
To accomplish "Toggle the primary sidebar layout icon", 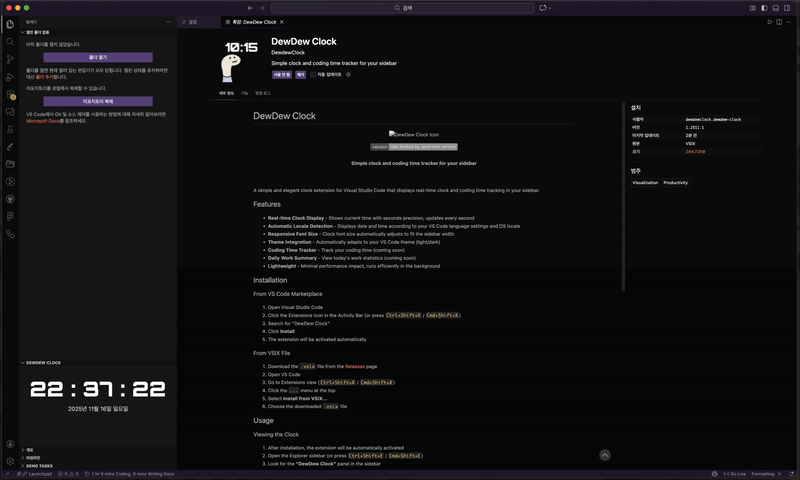I will (x=764, y=8).
